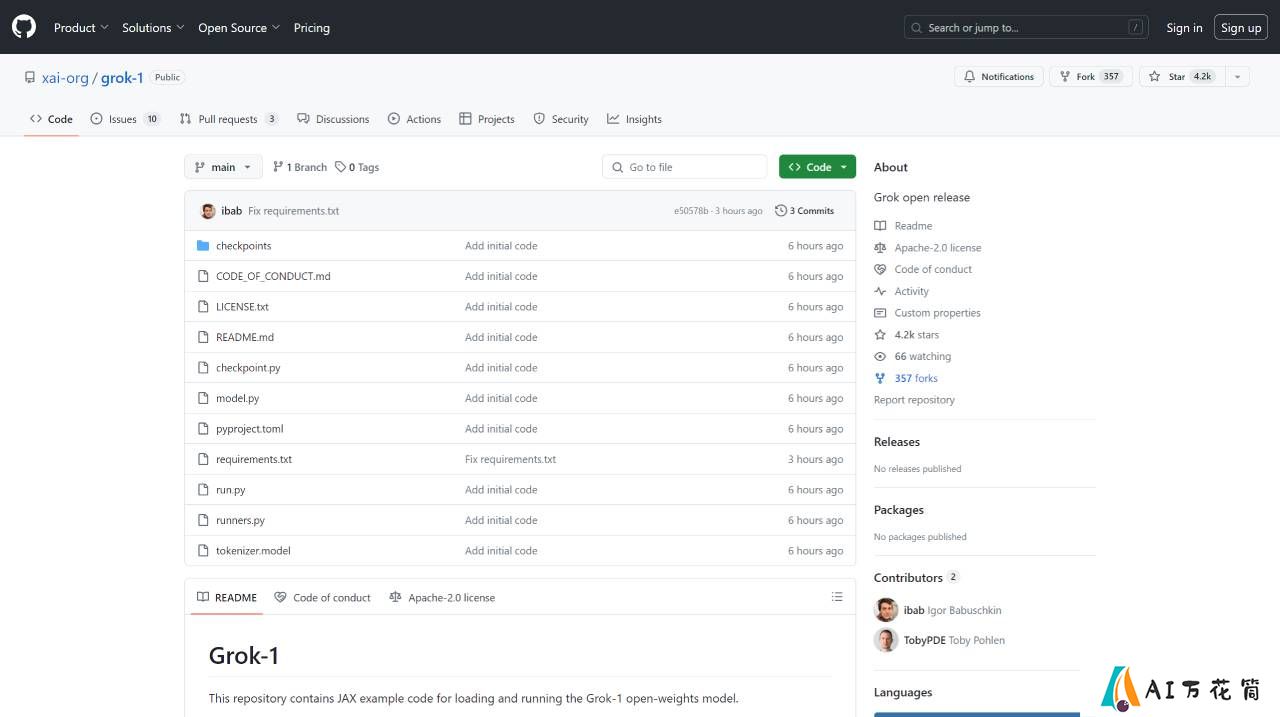The image size is (1280, 717).
Task: Click the Notifications bell button
Action: click(999, 77)
